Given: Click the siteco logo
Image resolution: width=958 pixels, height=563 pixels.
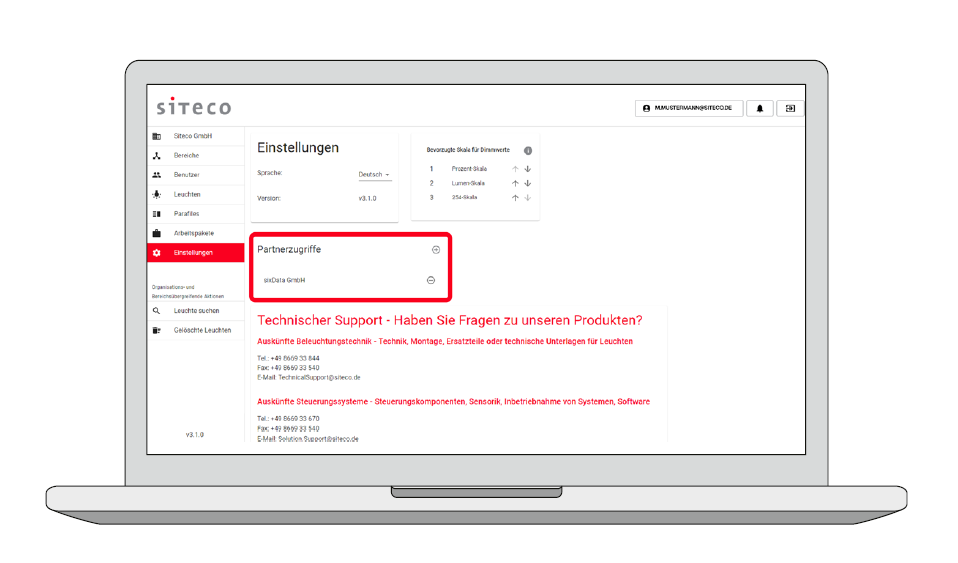Looking at the screenshot, I should [193, 107].
